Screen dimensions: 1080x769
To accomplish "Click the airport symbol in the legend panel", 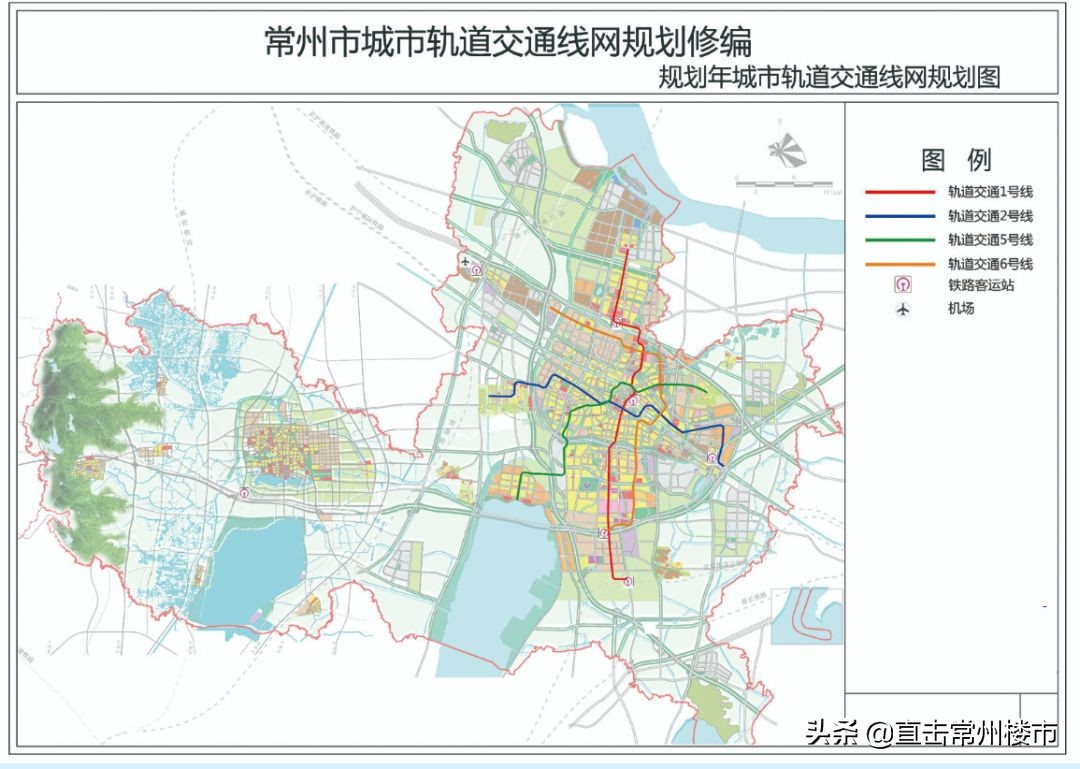I will click(903, 309).
